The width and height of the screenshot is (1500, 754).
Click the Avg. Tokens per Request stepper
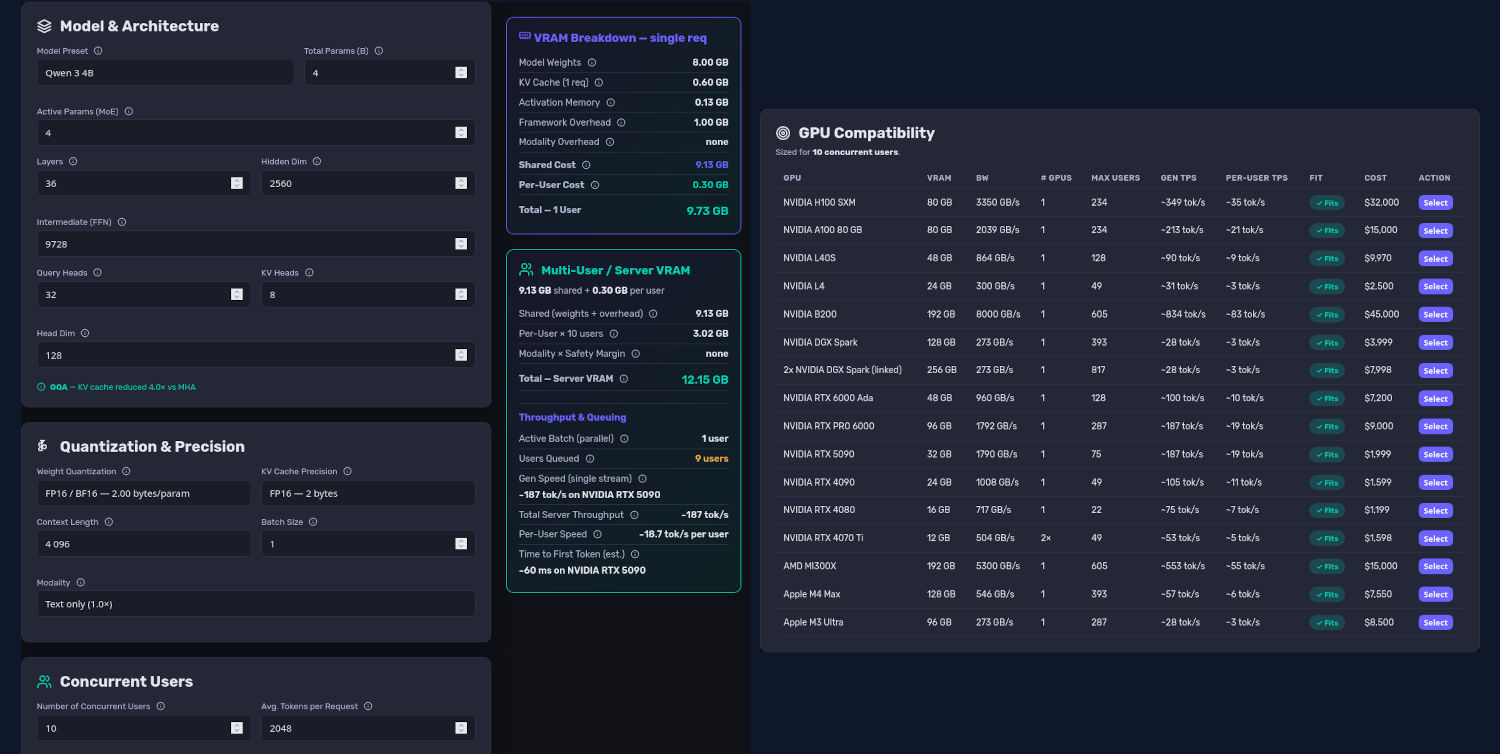coord(461,728)
